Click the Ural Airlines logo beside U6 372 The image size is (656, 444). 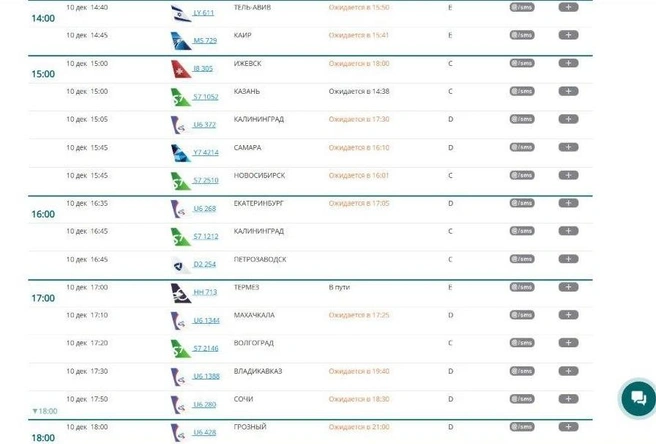(178, 125)
